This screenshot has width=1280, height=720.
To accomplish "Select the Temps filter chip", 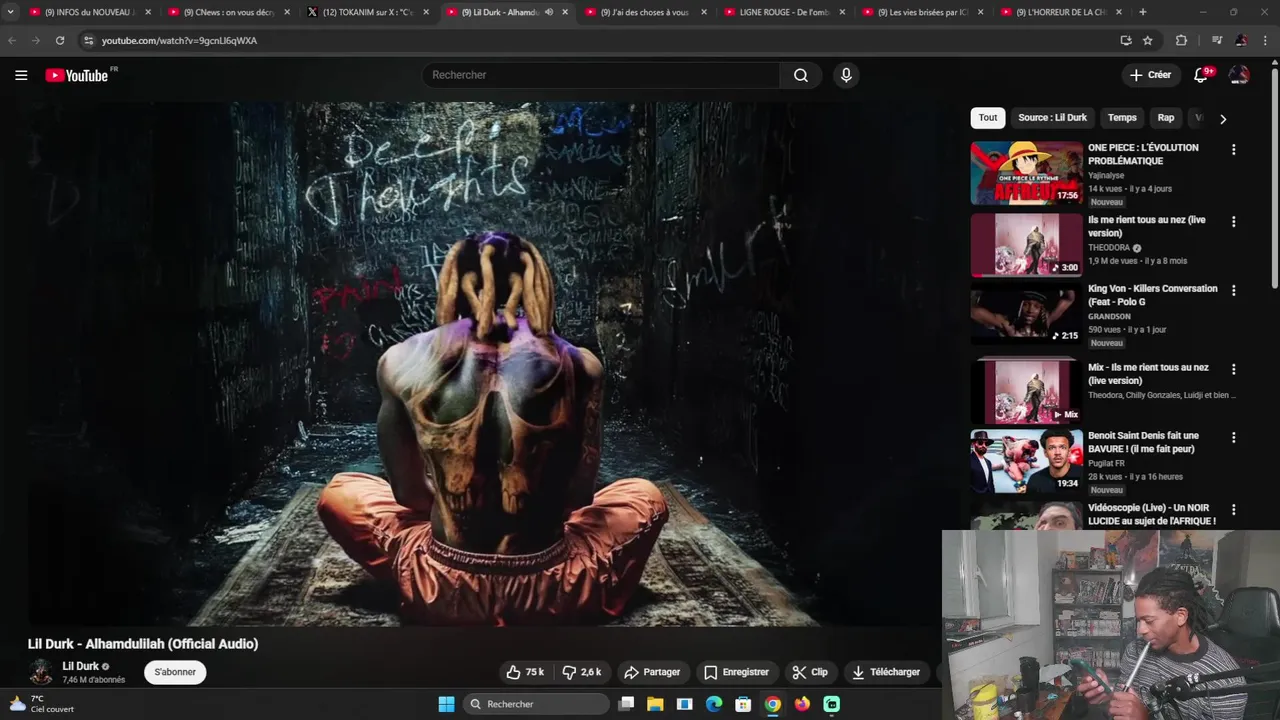I will pos(1122,118).
